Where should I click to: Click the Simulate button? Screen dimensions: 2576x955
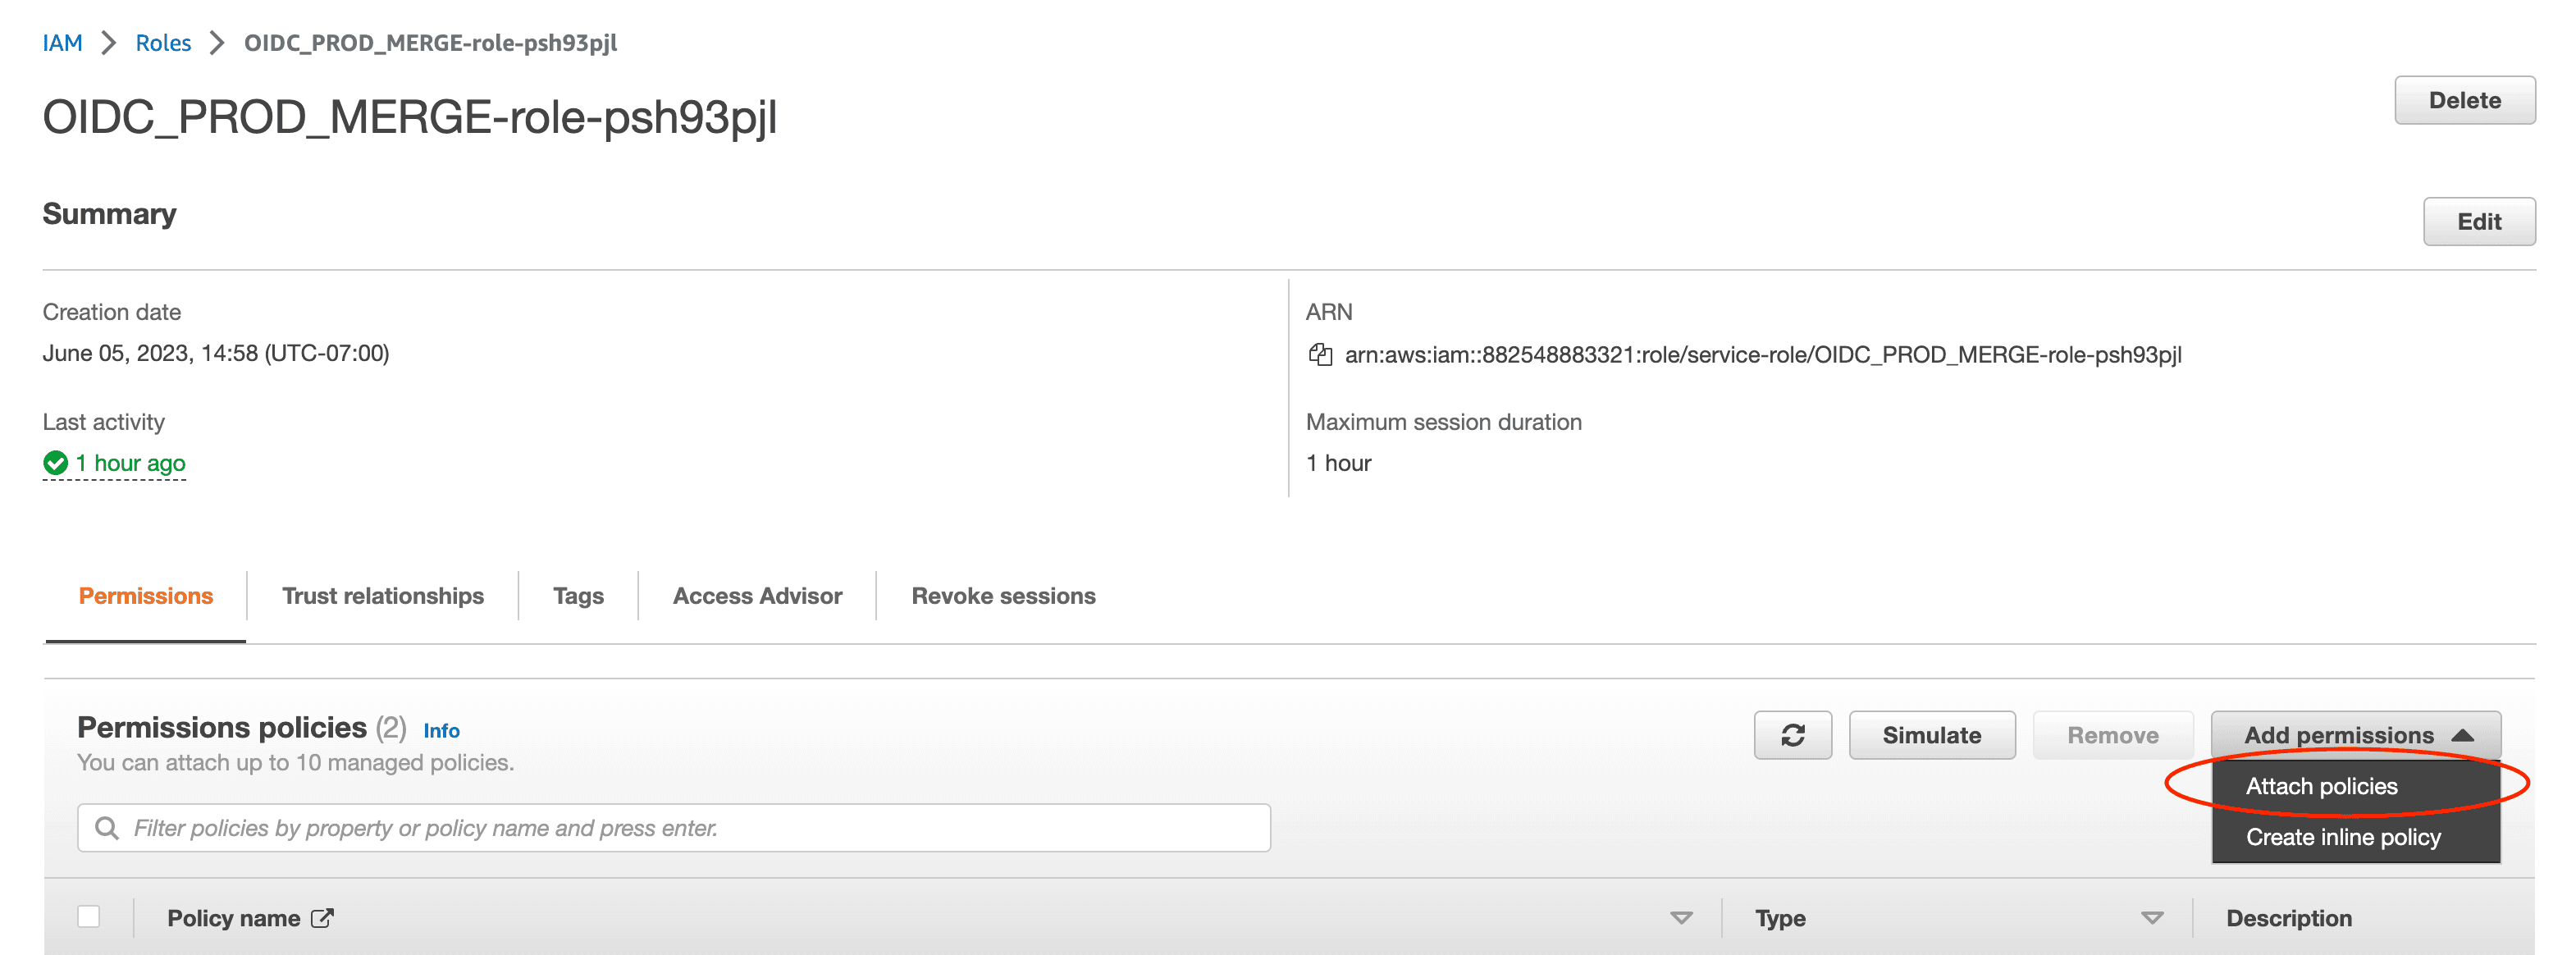pos(1931,734)
